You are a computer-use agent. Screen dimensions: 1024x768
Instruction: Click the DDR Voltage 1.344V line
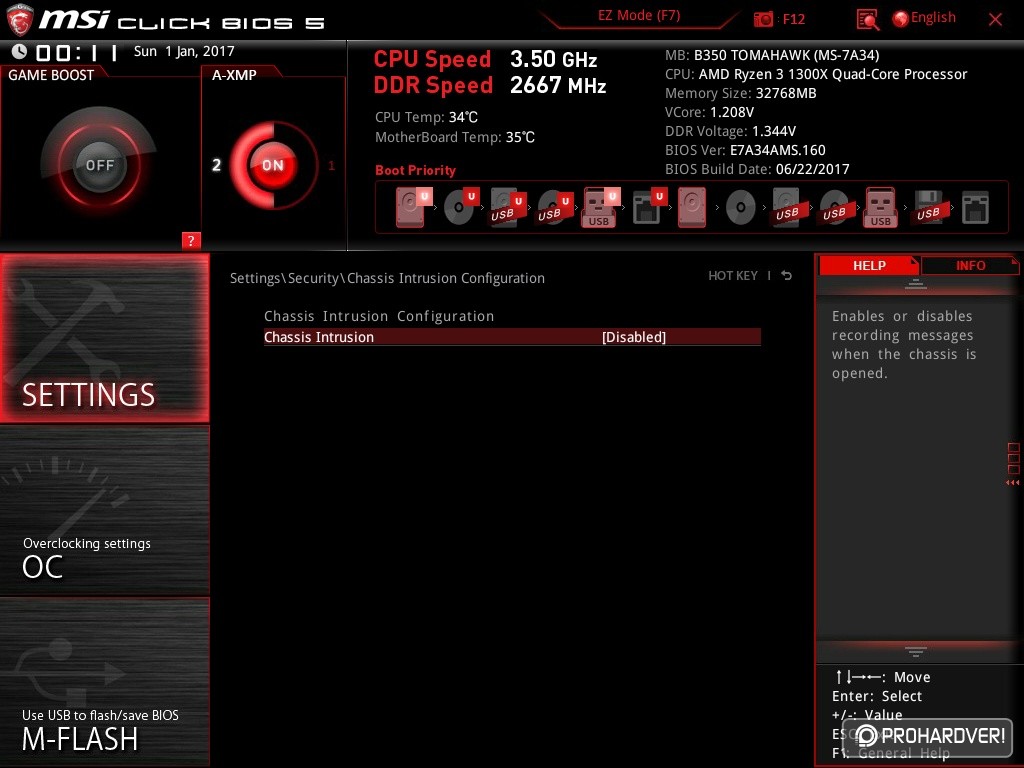click(x=730, y=131)
